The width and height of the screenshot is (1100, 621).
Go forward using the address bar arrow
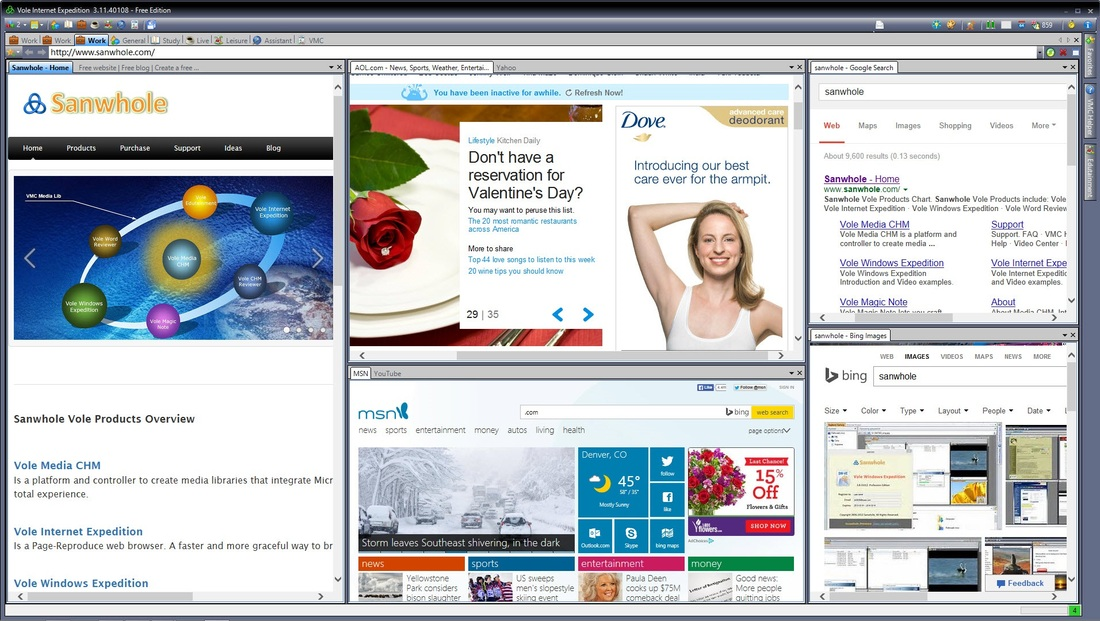[41, 52]
